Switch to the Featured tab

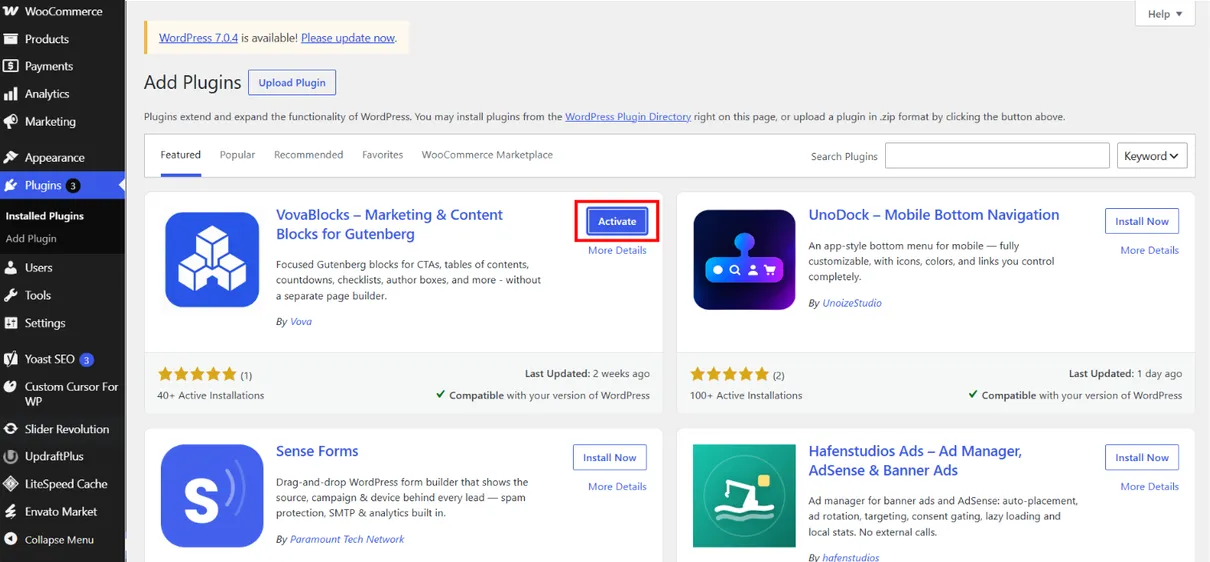181,155
